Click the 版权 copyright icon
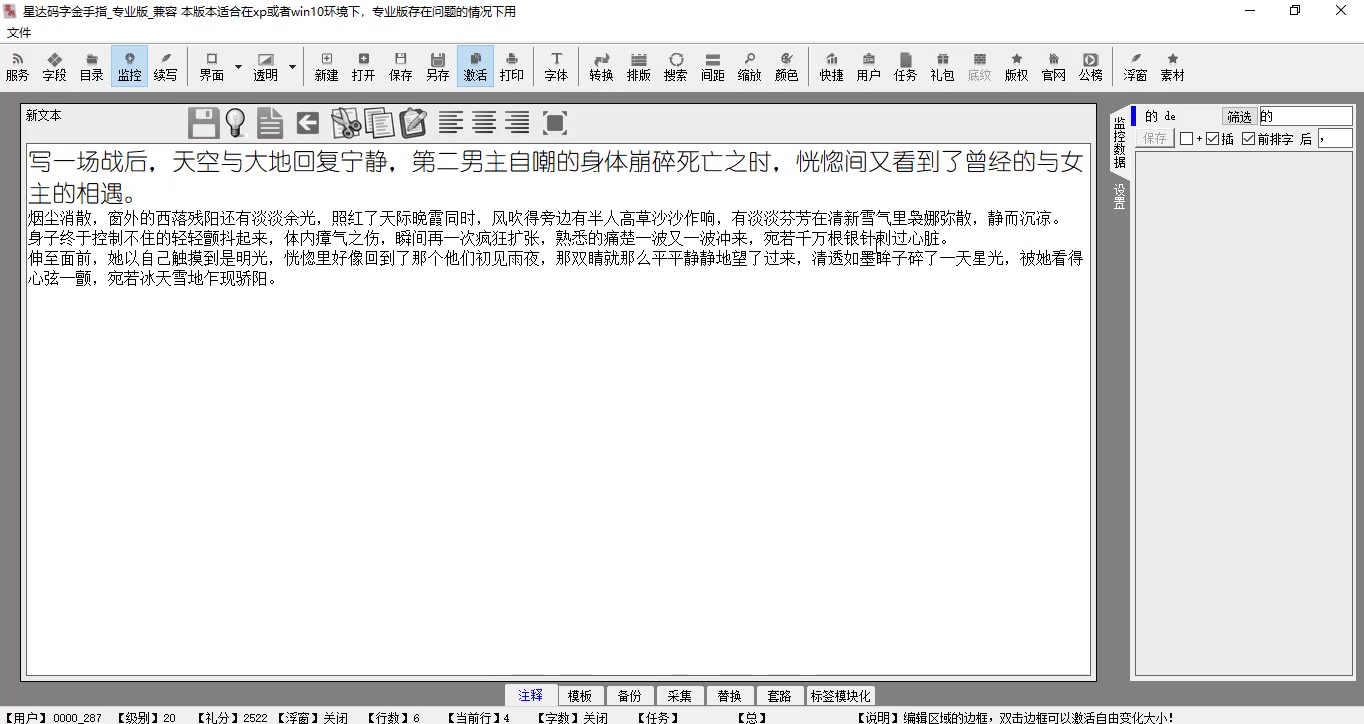Image resolution: width=1364 pixels, height=724 pixels. coord(1016,66)
